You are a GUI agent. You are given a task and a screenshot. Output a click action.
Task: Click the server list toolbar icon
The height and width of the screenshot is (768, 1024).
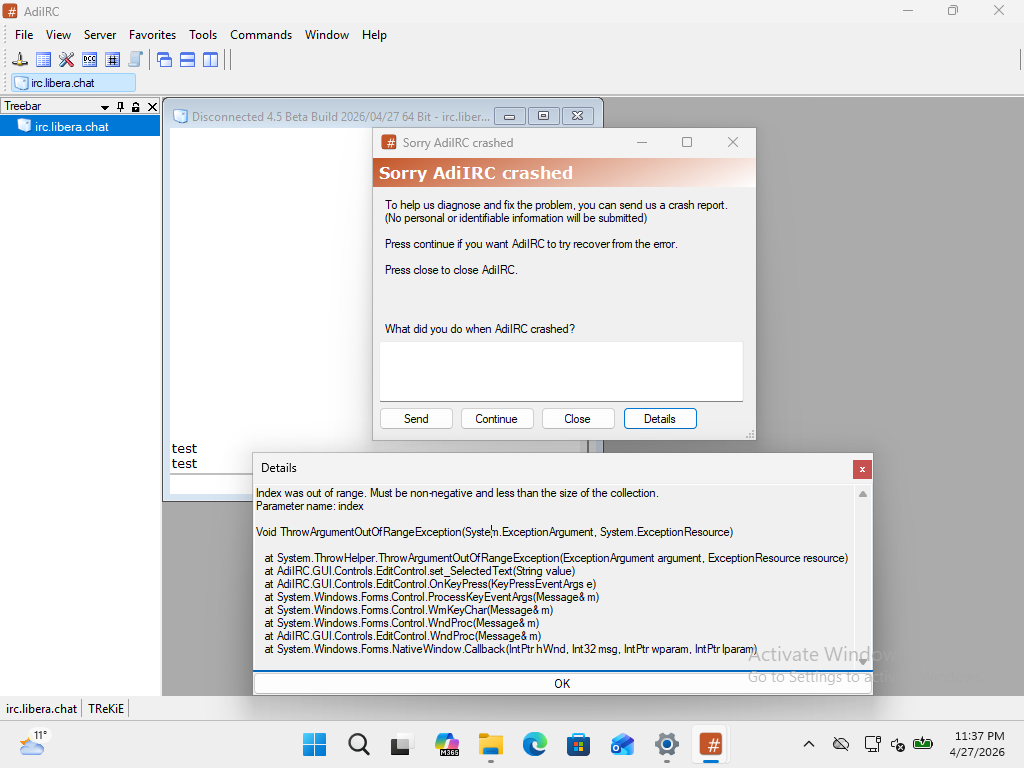pyautogui.click(x=43, y=60)
